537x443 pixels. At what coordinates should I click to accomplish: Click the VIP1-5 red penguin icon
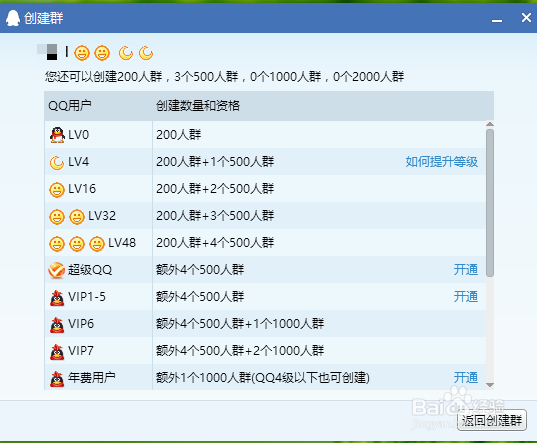click(57, 298)
